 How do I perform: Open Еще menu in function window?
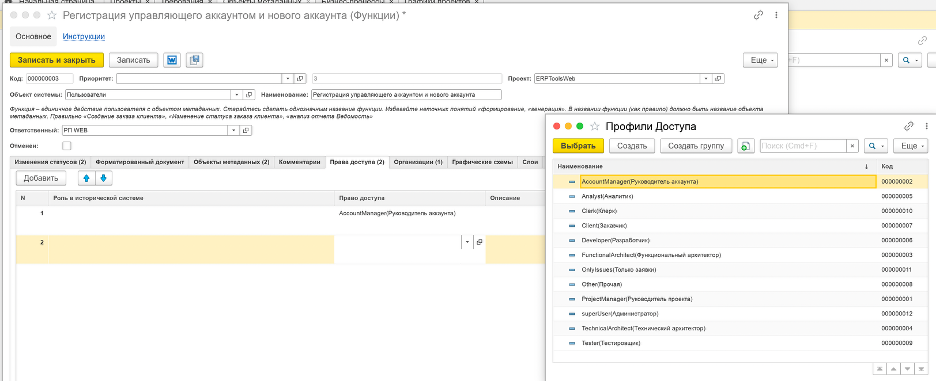point(760,60)
